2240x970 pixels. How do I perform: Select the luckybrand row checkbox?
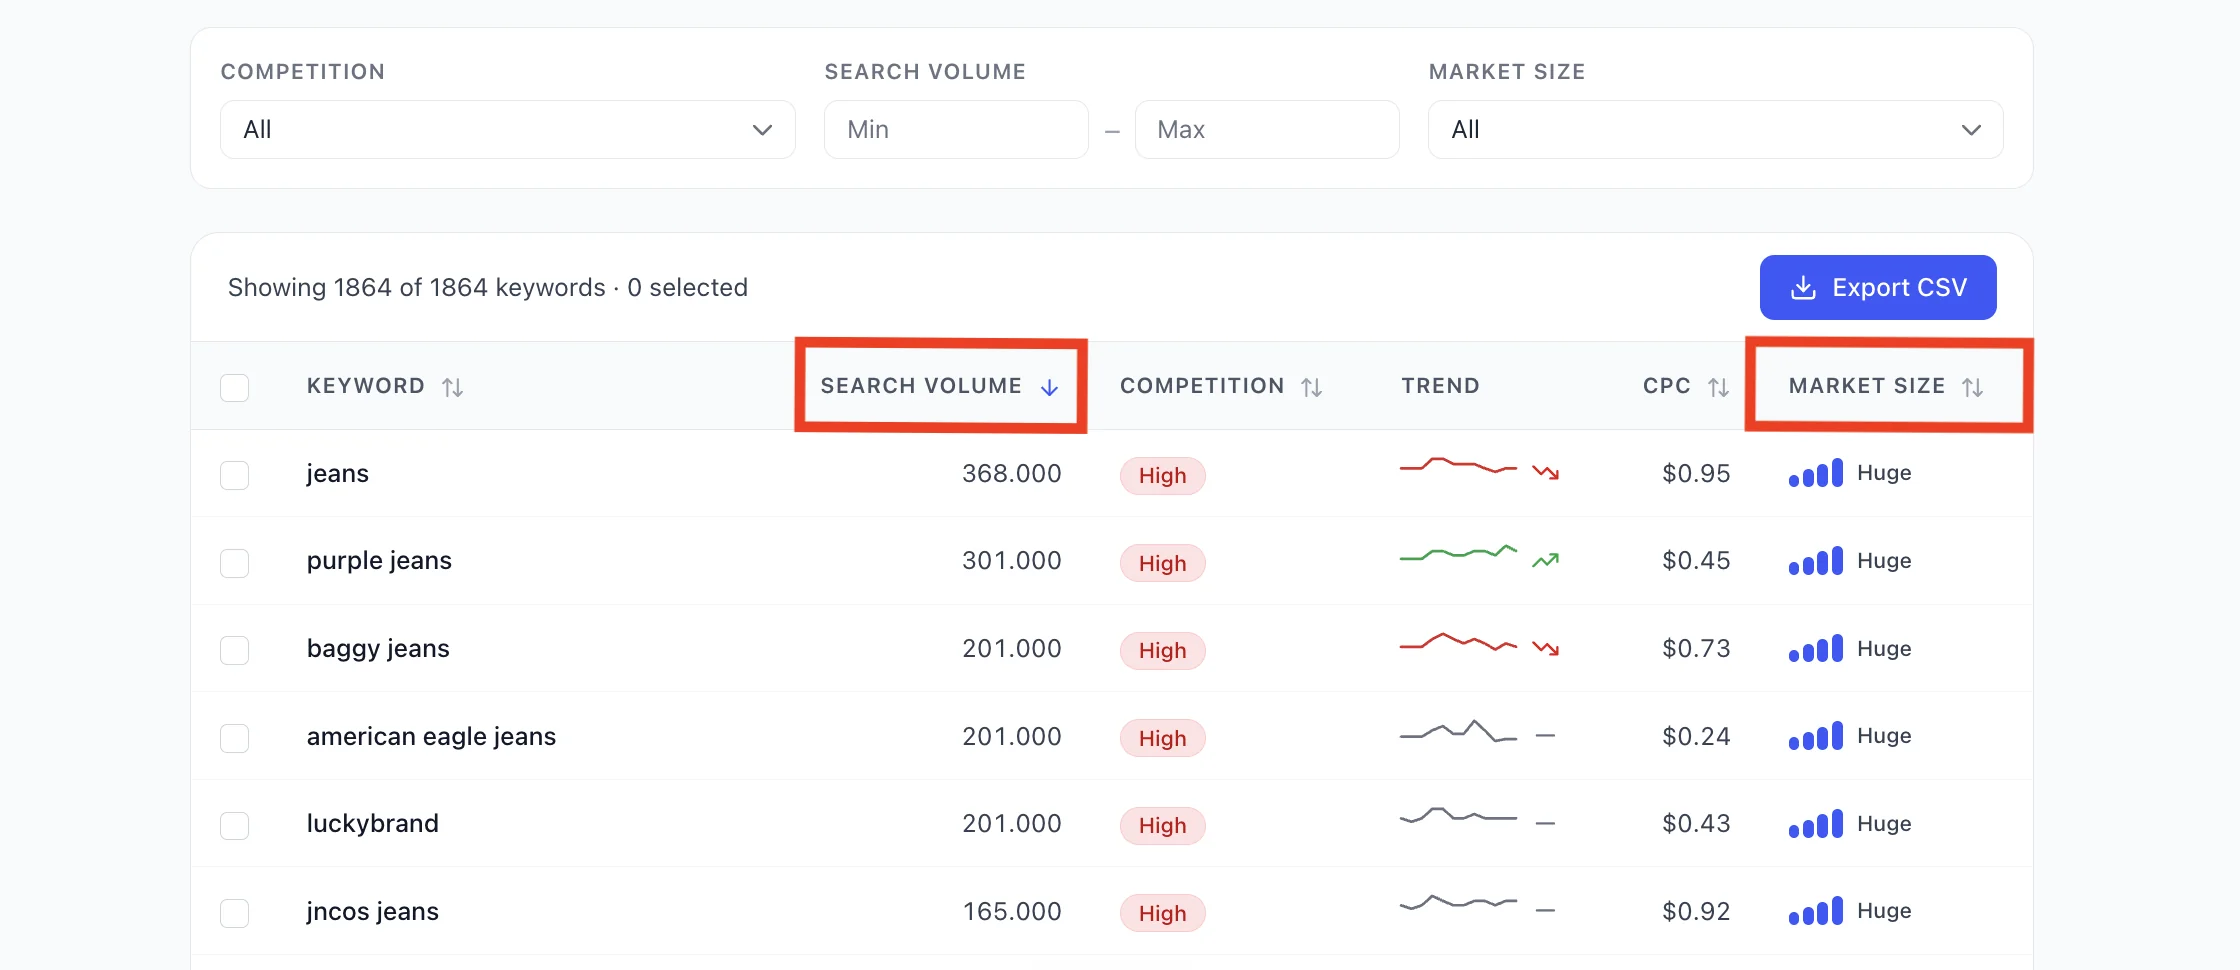click(x=235, y=825)
